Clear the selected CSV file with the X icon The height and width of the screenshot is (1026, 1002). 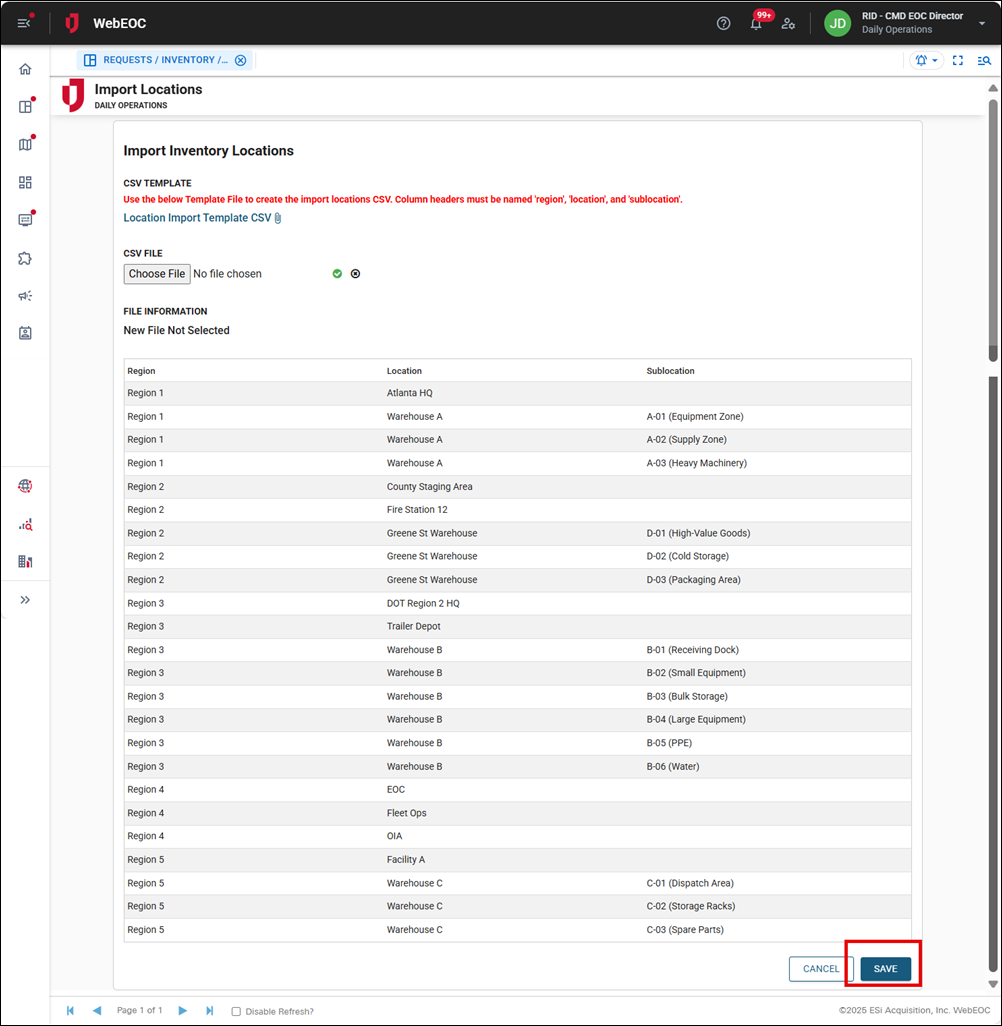[355, 273]
